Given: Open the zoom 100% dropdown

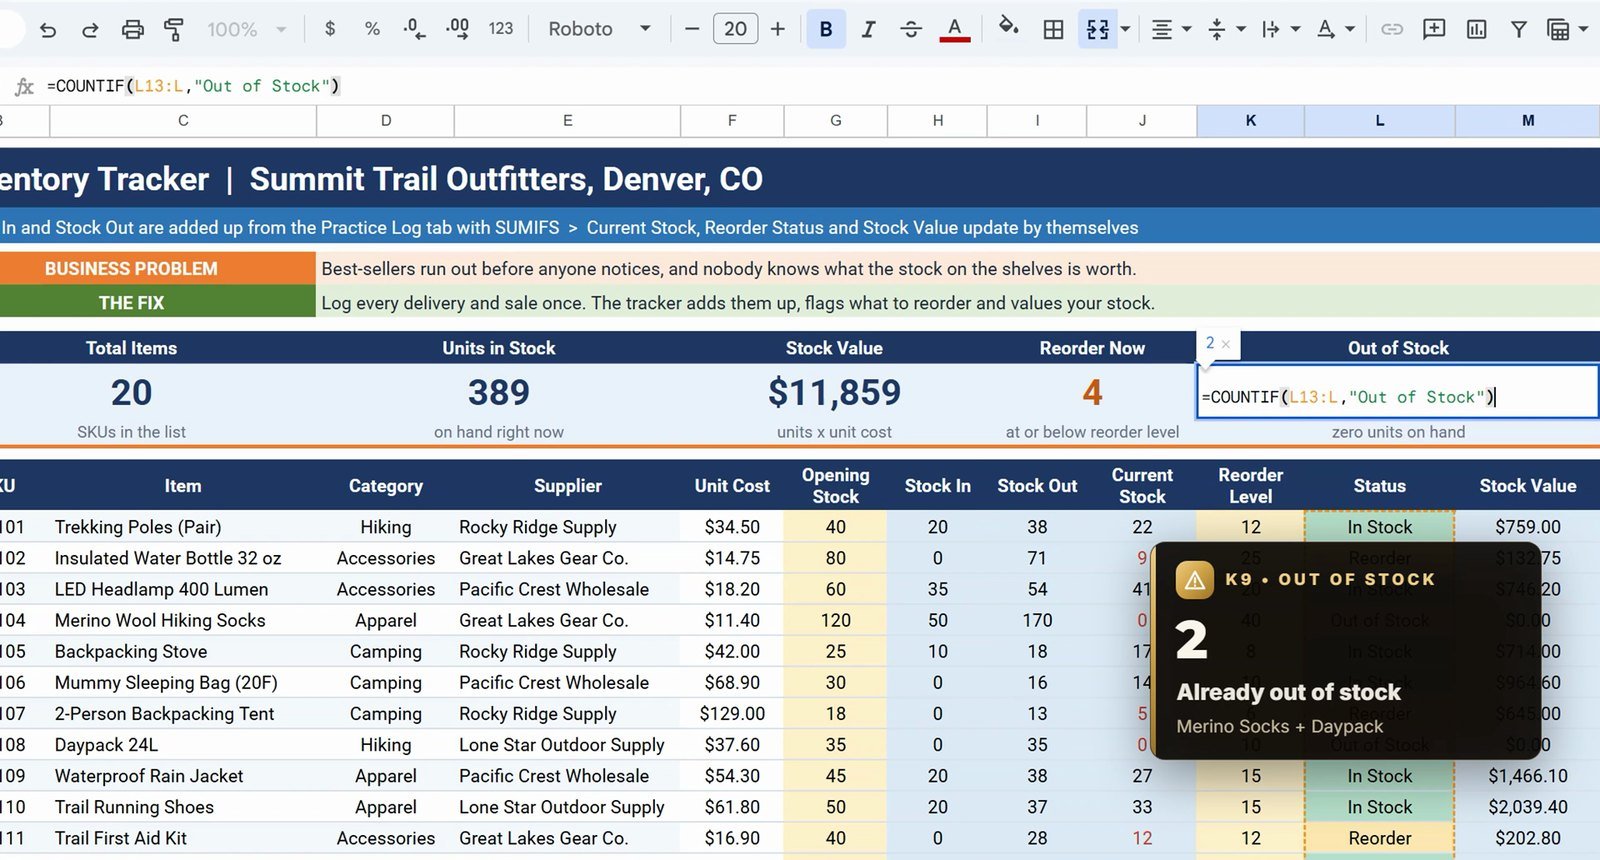Looking at the screenshot, I should pos(246,29).
